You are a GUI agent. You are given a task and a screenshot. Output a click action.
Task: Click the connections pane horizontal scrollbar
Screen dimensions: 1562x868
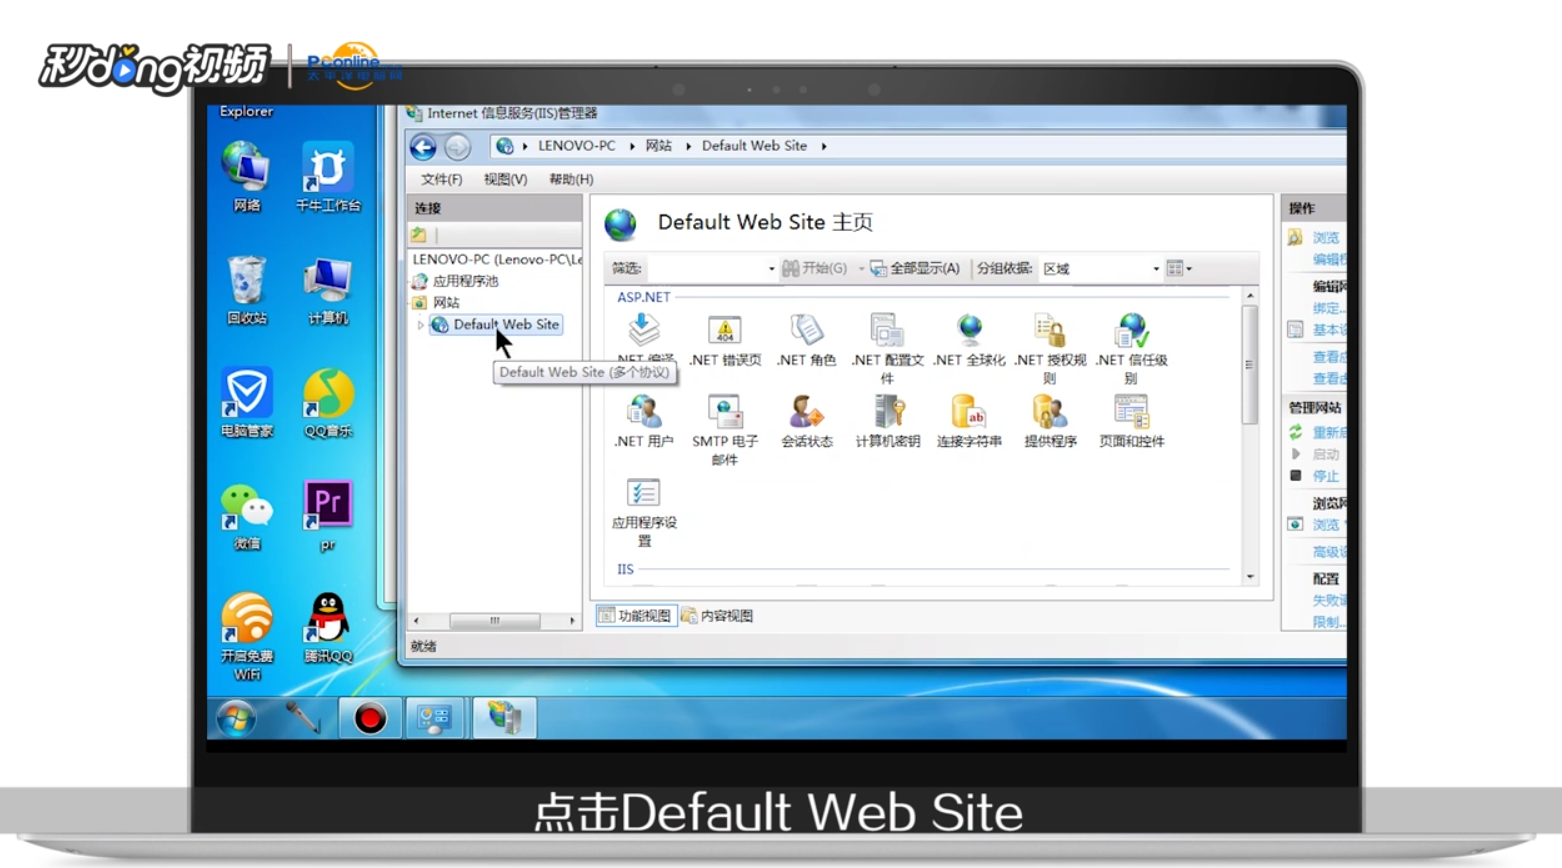click(495, 621)
